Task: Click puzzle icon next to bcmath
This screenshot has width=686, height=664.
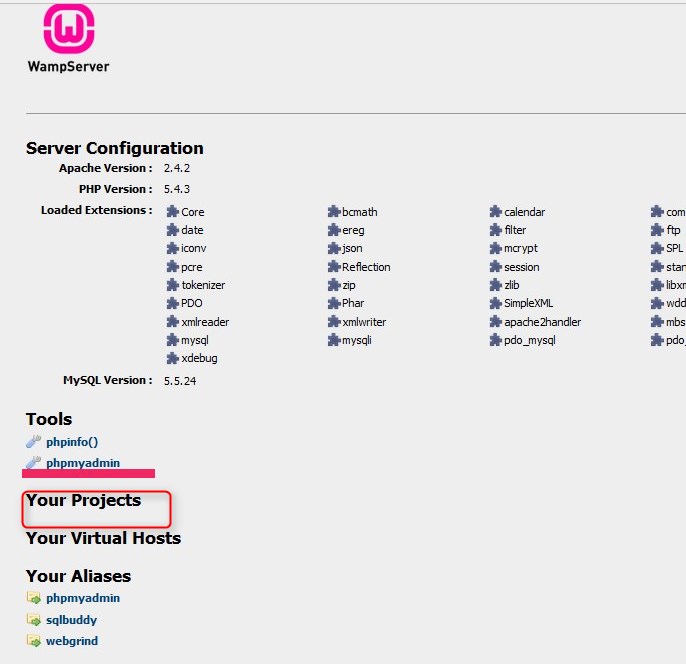Action: [x=334, y=212]
